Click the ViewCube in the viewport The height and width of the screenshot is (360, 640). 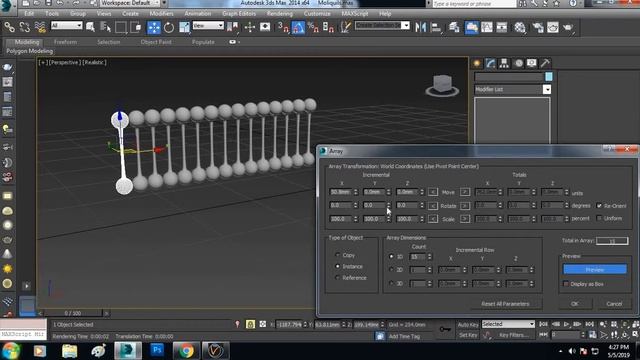click(442, 85)
